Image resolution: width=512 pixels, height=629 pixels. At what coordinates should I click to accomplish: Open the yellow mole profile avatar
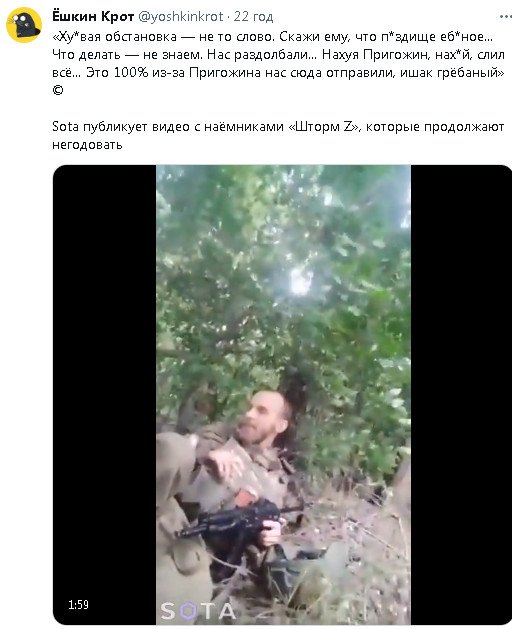(24, 24)
